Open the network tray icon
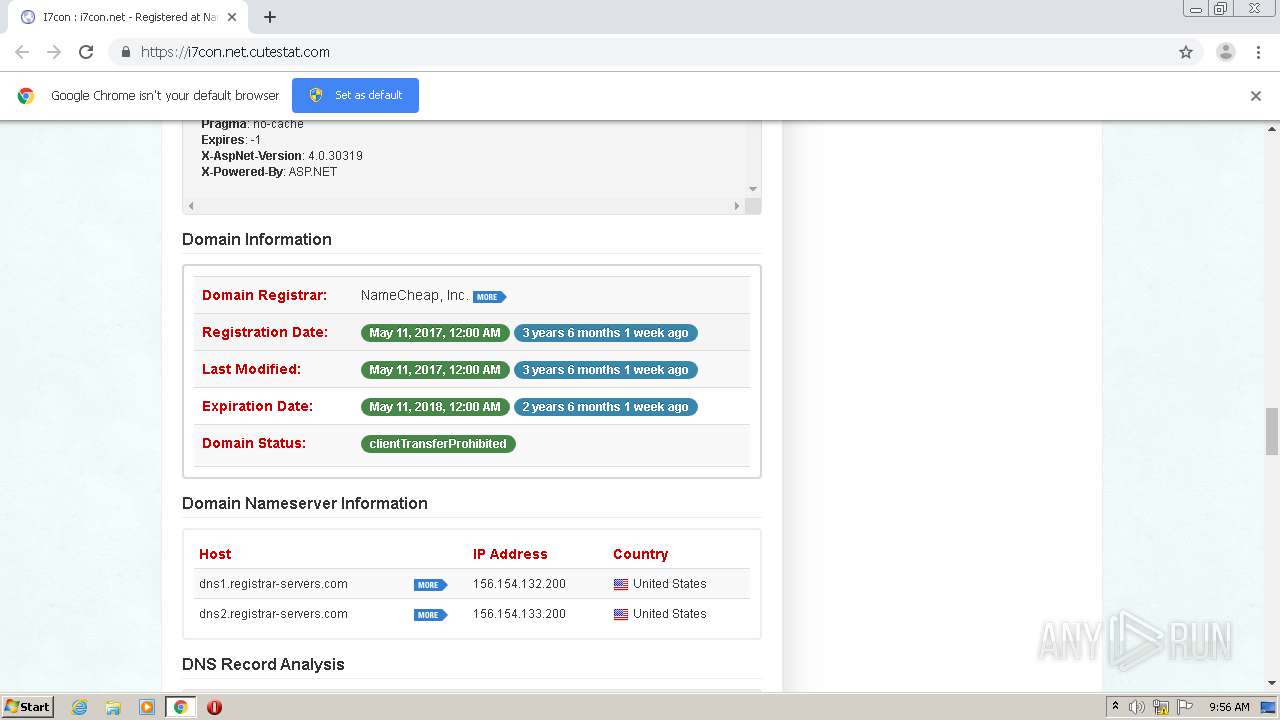 click(x=1161, y=707)
